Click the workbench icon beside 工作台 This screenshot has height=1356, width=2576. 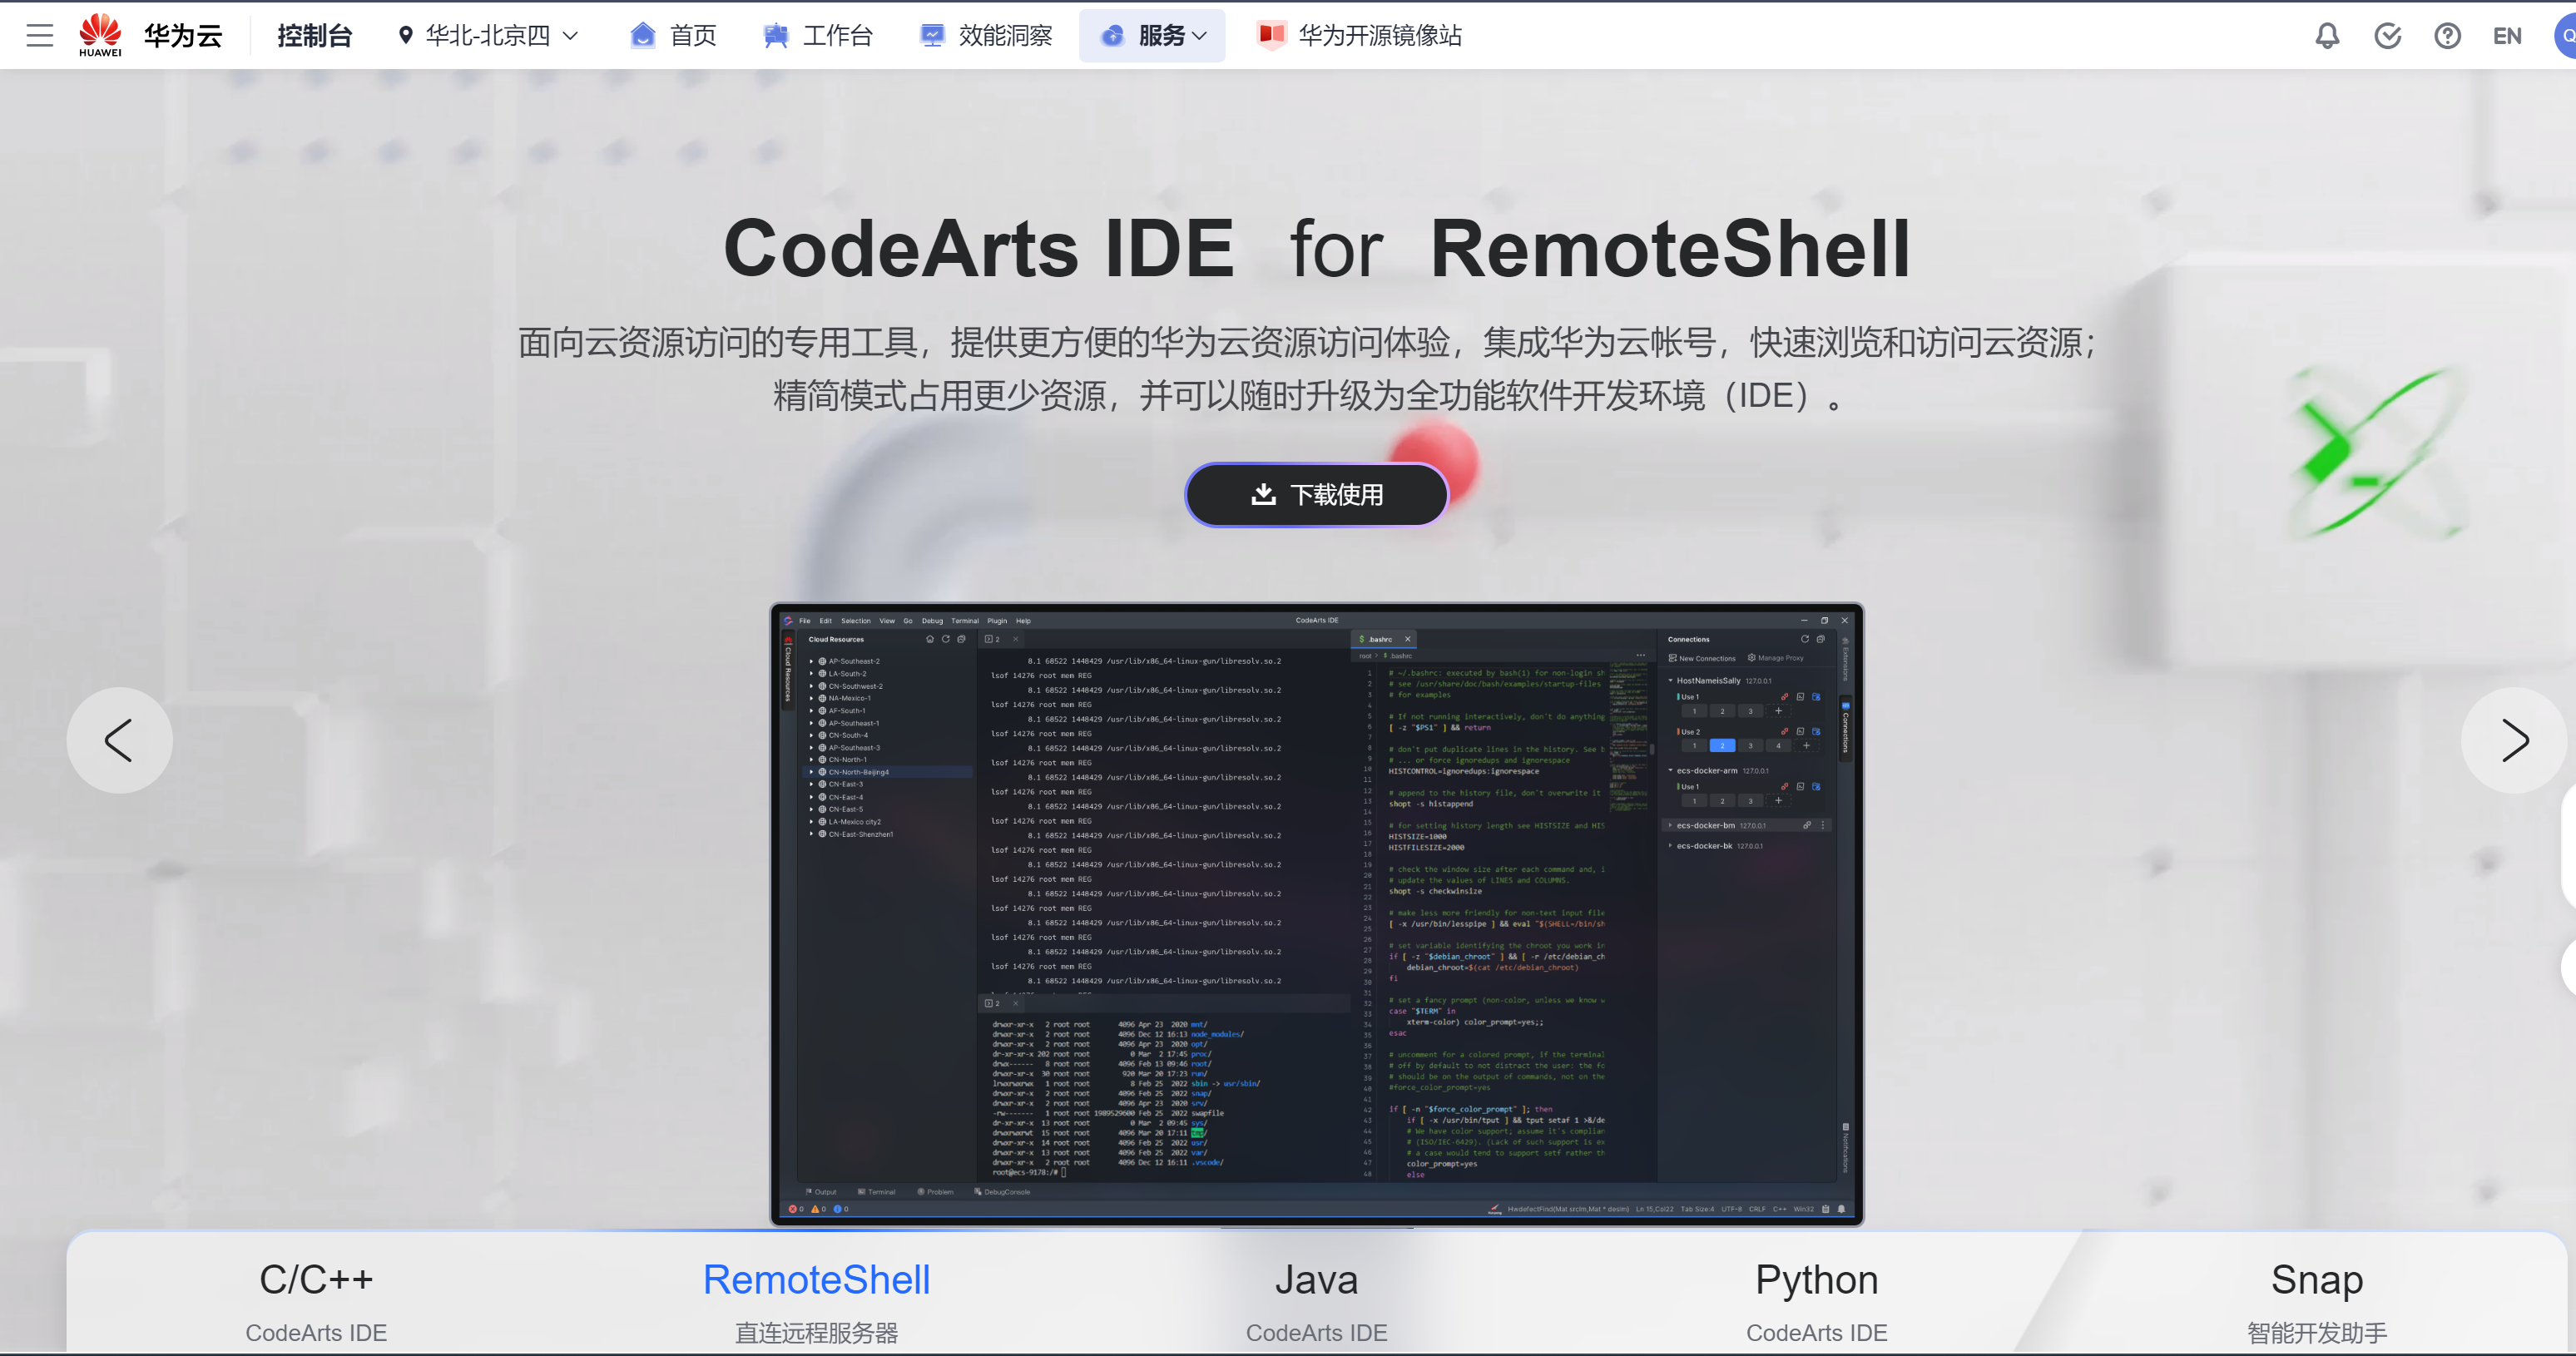(x=775, y=36)
